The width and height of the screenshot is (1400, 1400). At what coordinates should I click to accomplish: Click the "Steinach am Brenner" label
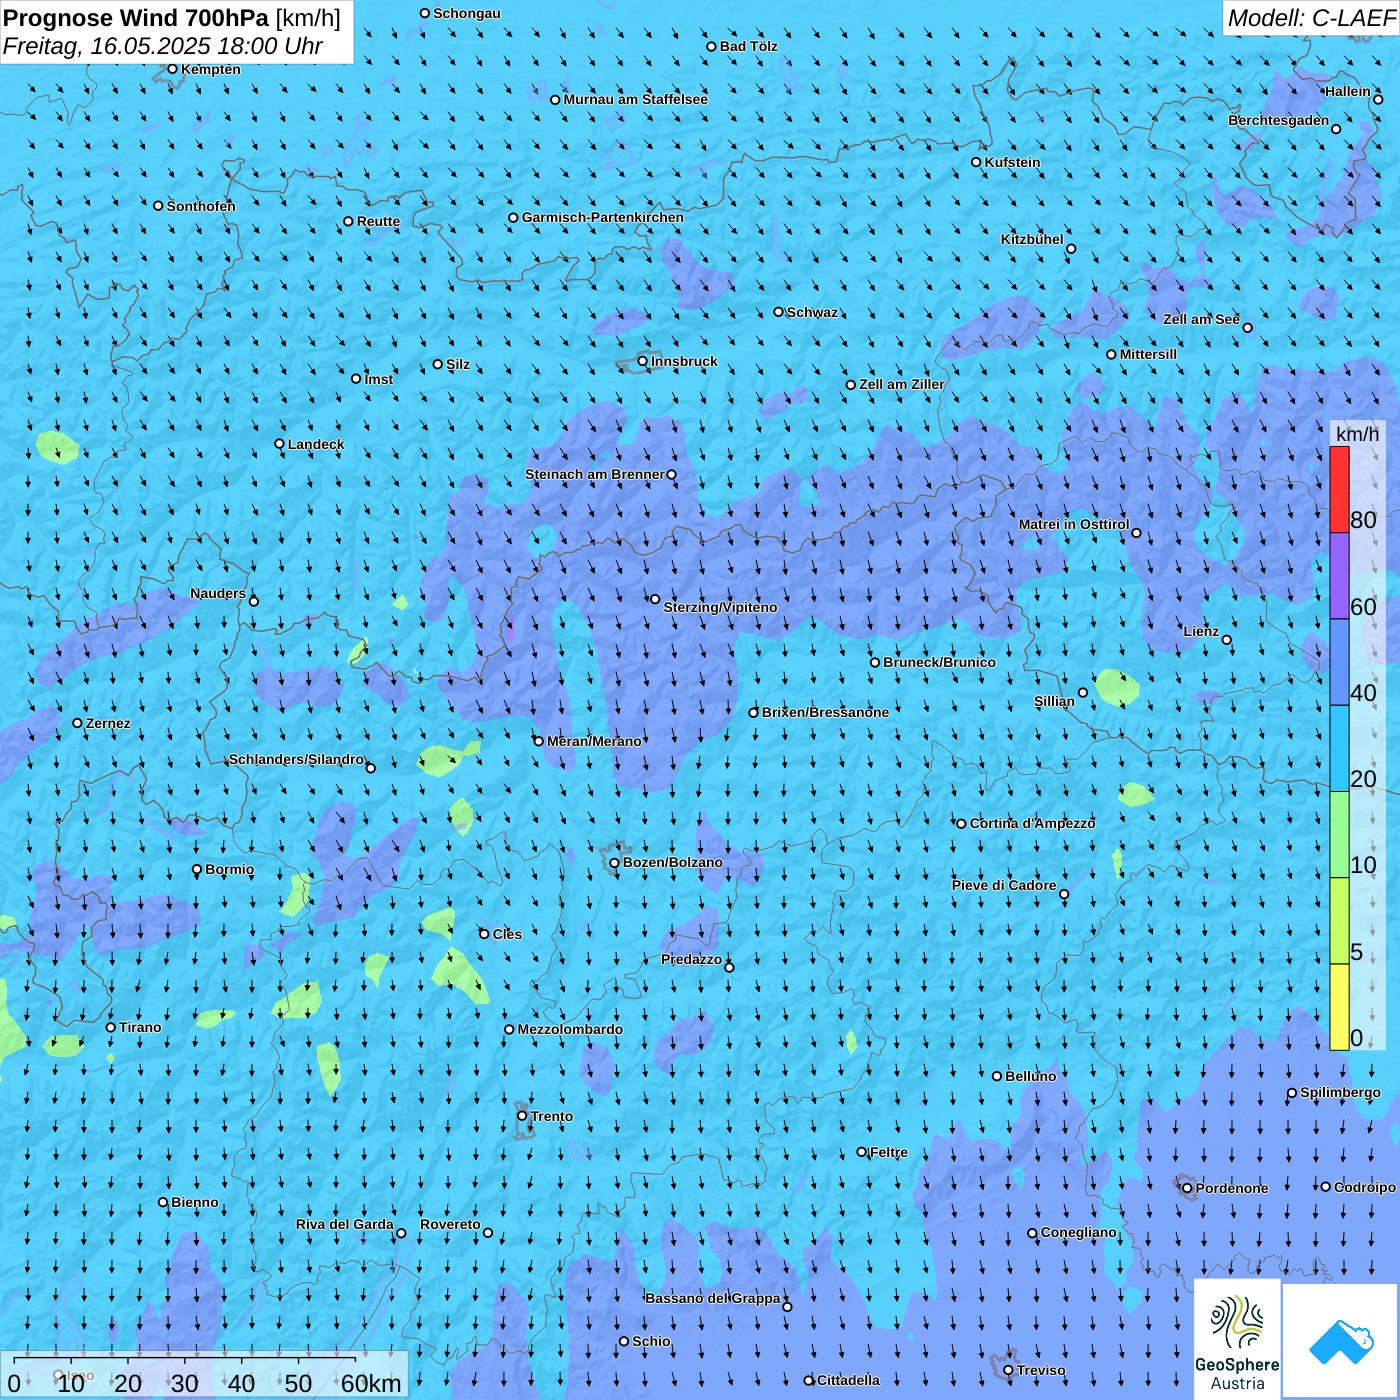coord(595,474)
